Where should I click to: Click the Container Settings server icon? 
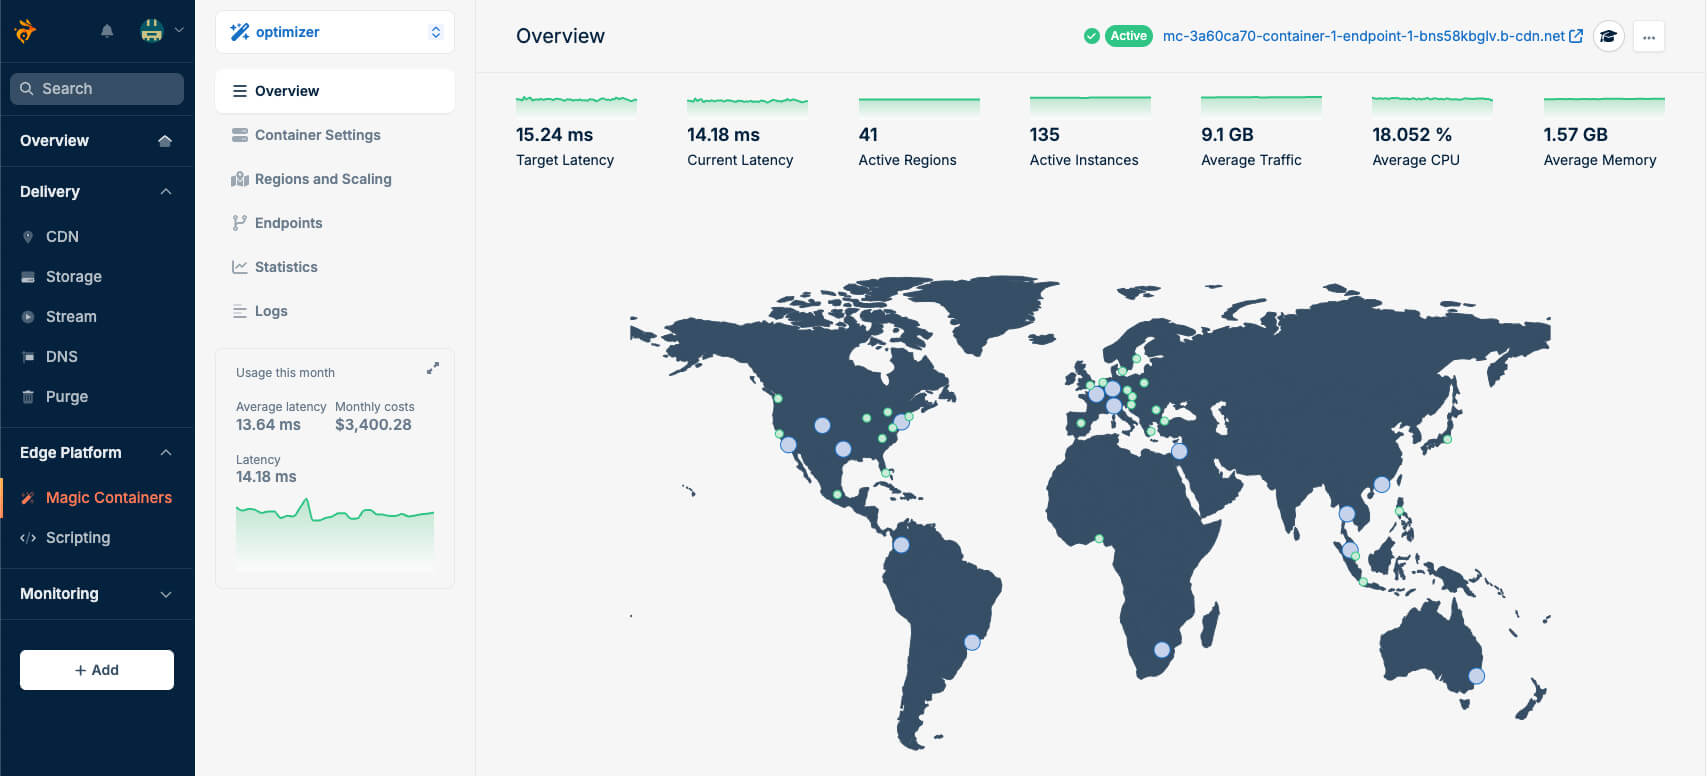240,135
